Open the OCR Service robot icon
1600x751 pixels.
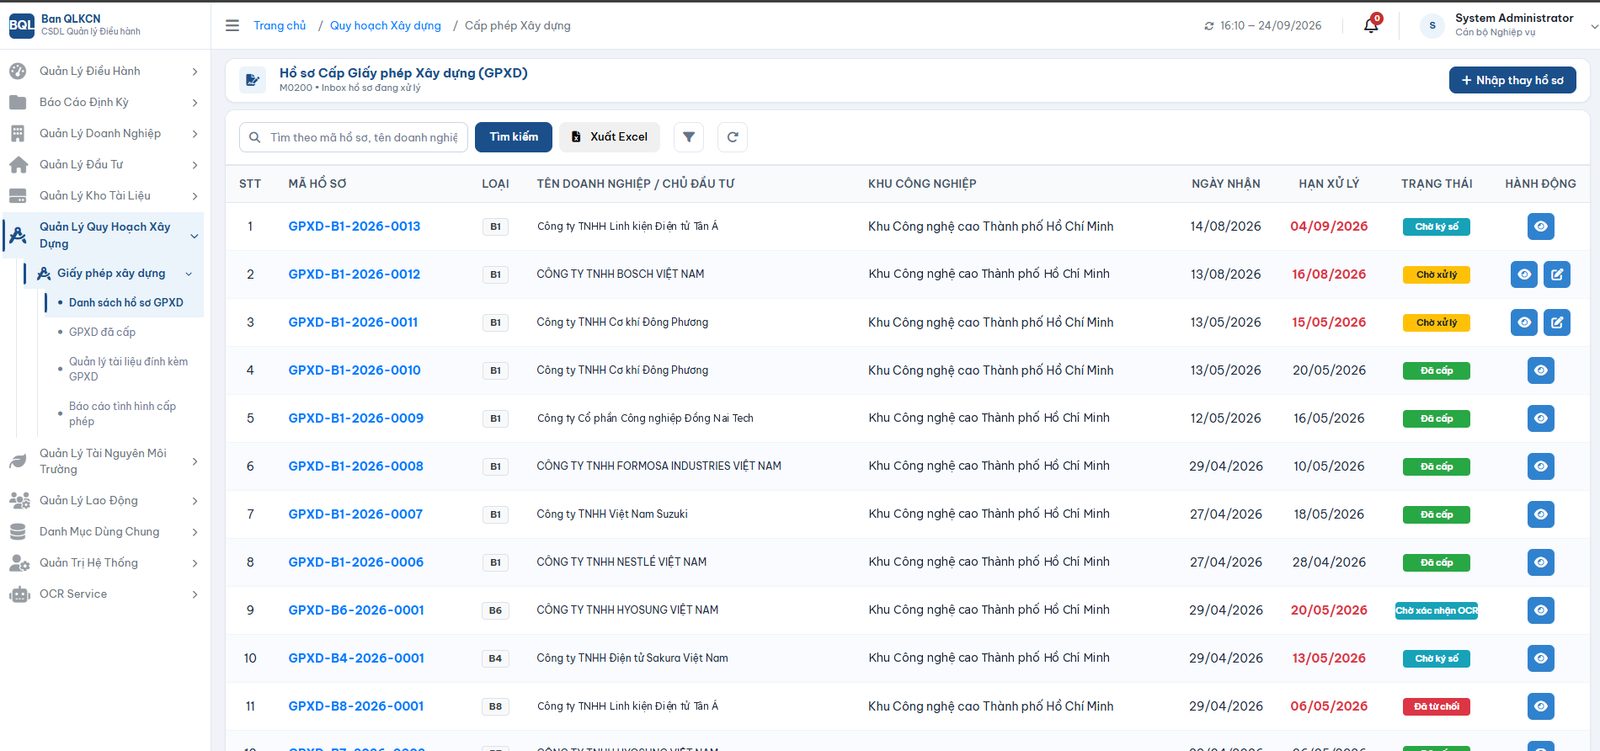pyautogui.click(x=19, y=595)
